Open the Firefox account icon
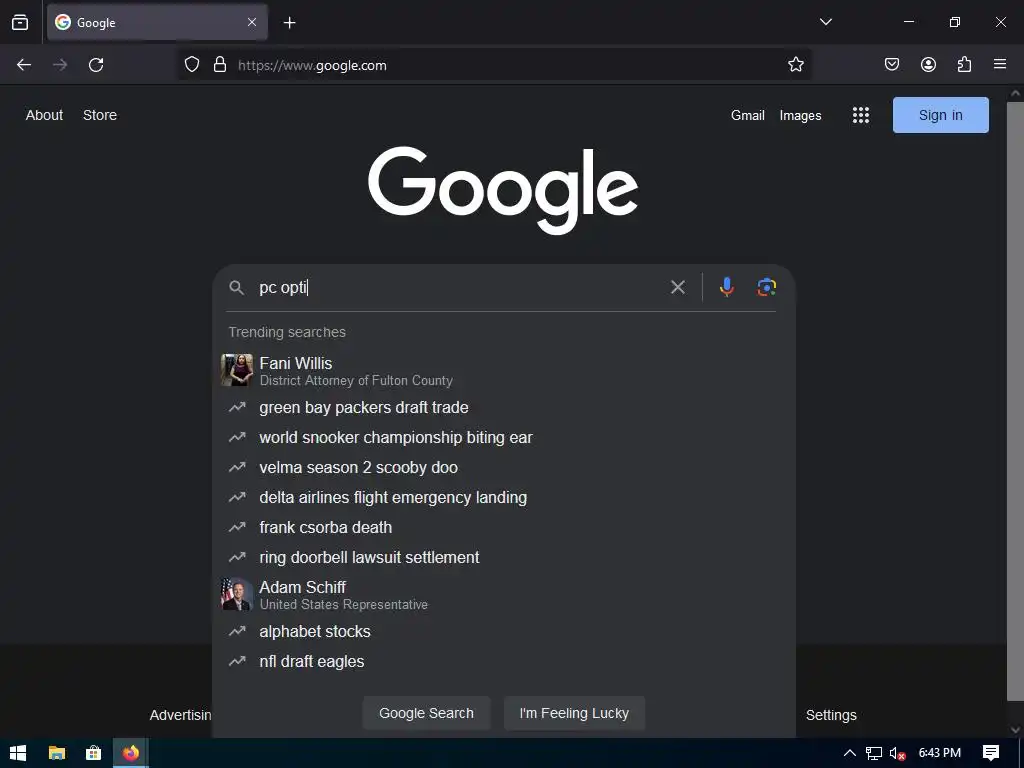The height and width of the screenshot is (768, 1024). pos(928,64)
